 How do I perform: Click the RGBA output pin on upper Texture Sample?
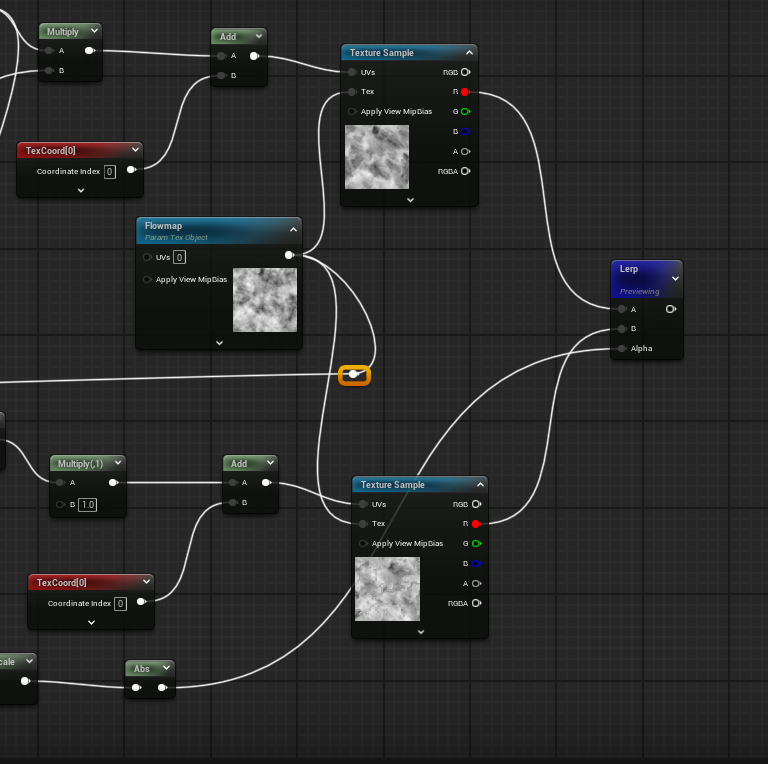coord(465,171)
